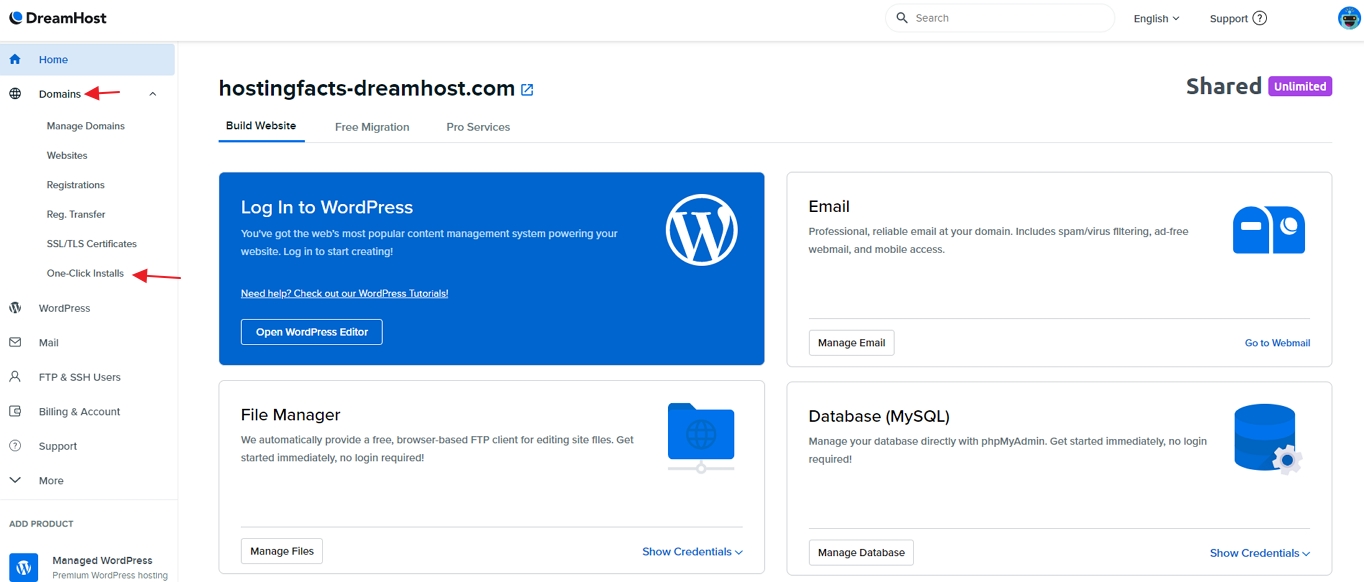Screen dimensions: 1364x582
Task: Expand Show Credentials under File Manager
Action: pyautogui.click(x=692, y=551)
